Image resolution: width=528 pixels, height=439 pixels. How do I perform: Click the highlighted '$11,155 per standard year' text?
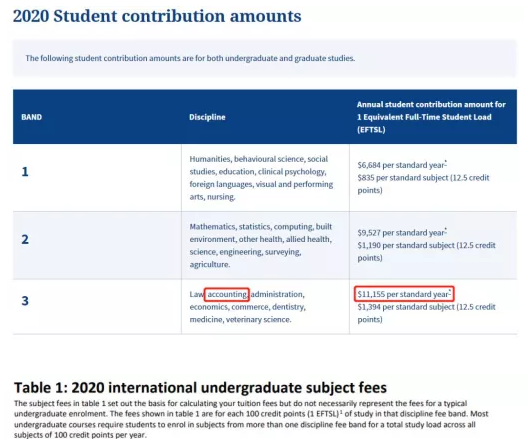(x=404, y=294)
